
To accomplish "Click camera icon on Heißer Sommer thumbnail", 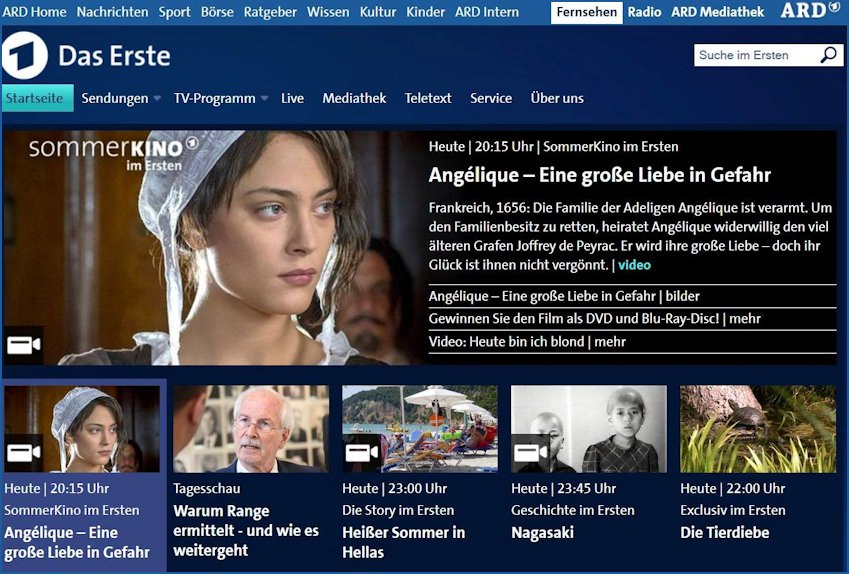I will point(361,453).
